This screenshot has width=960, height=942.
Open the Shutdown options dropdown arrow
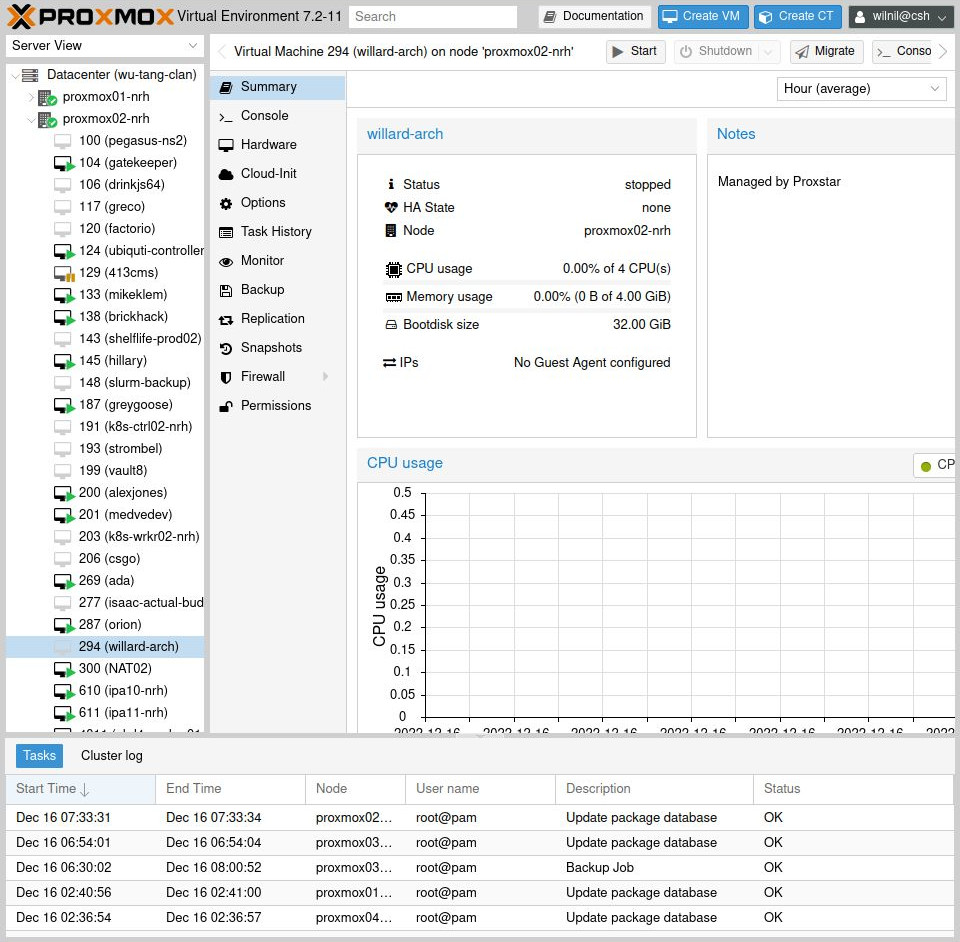768,52
